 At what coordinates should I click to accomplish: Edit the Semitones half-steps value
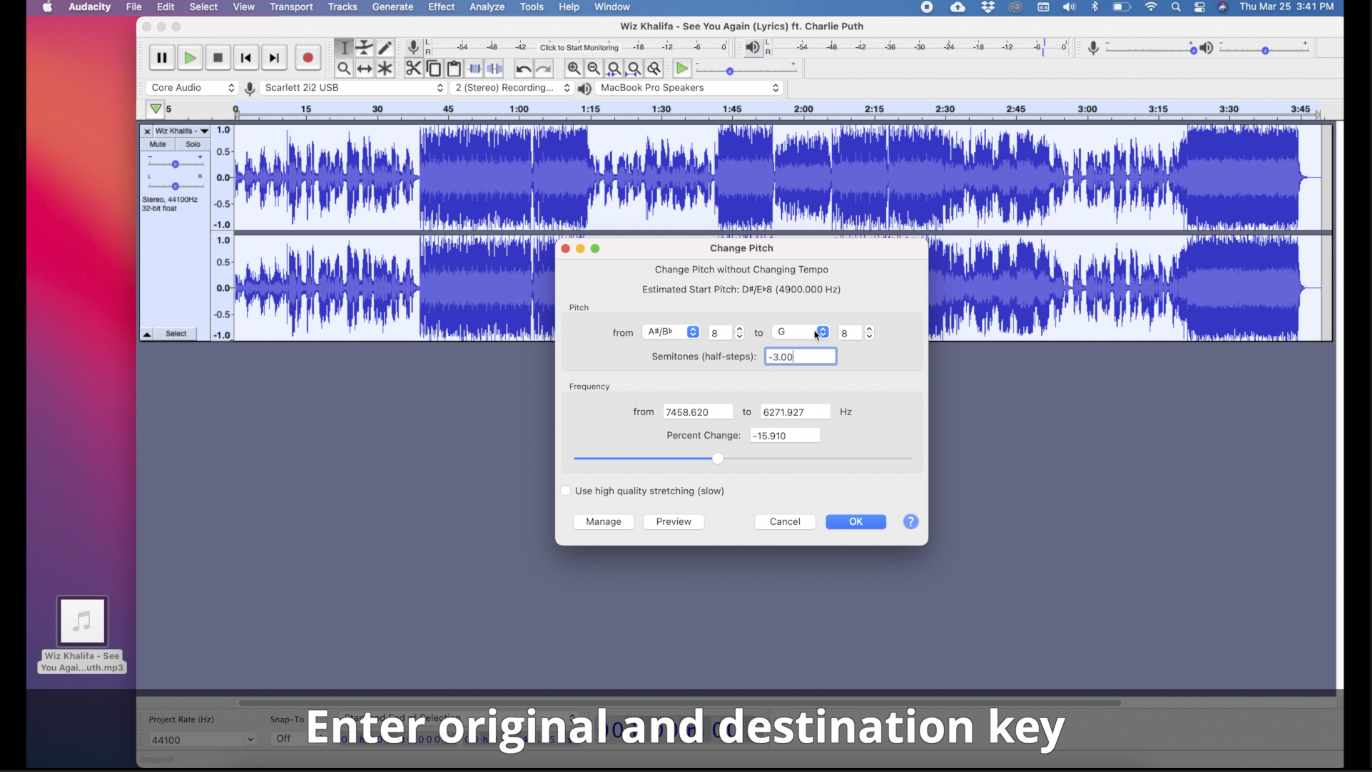(x=799, y=356)
